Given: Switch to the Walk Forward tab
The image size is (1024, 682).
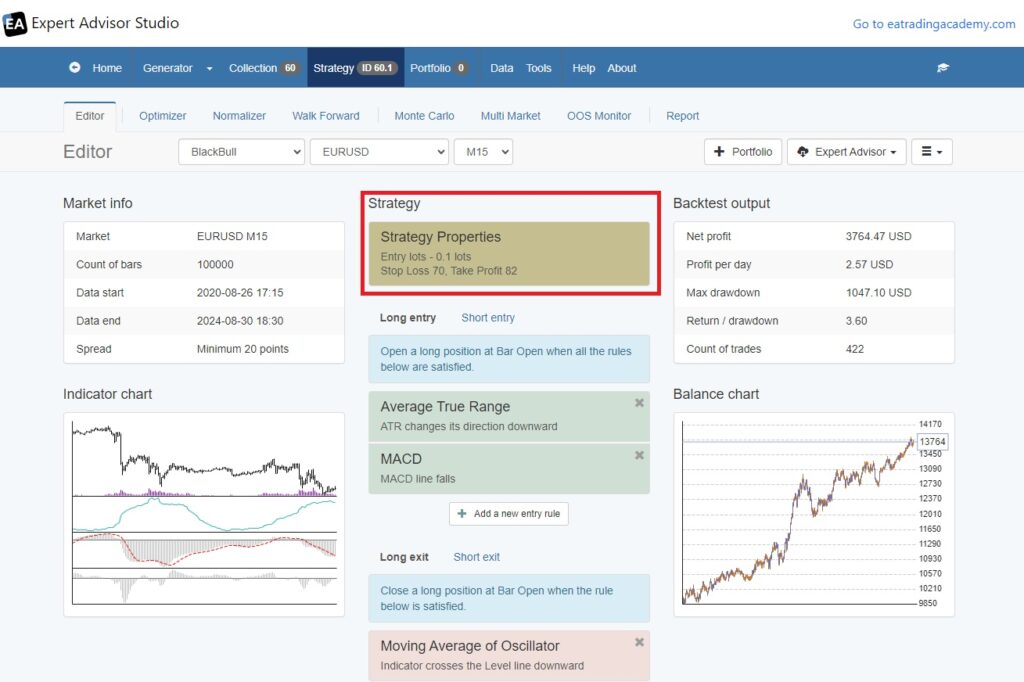Looking at the screenshot, I should (326, 116).
